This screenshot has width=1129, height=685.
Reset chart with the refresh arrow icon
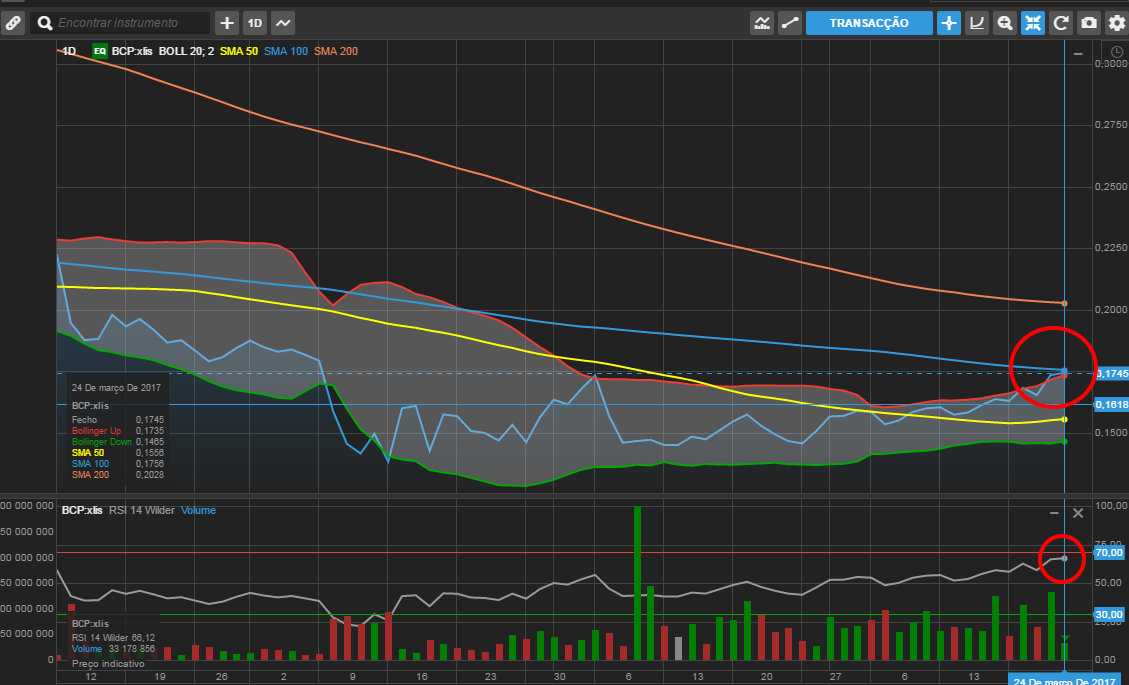point(1061,22)
